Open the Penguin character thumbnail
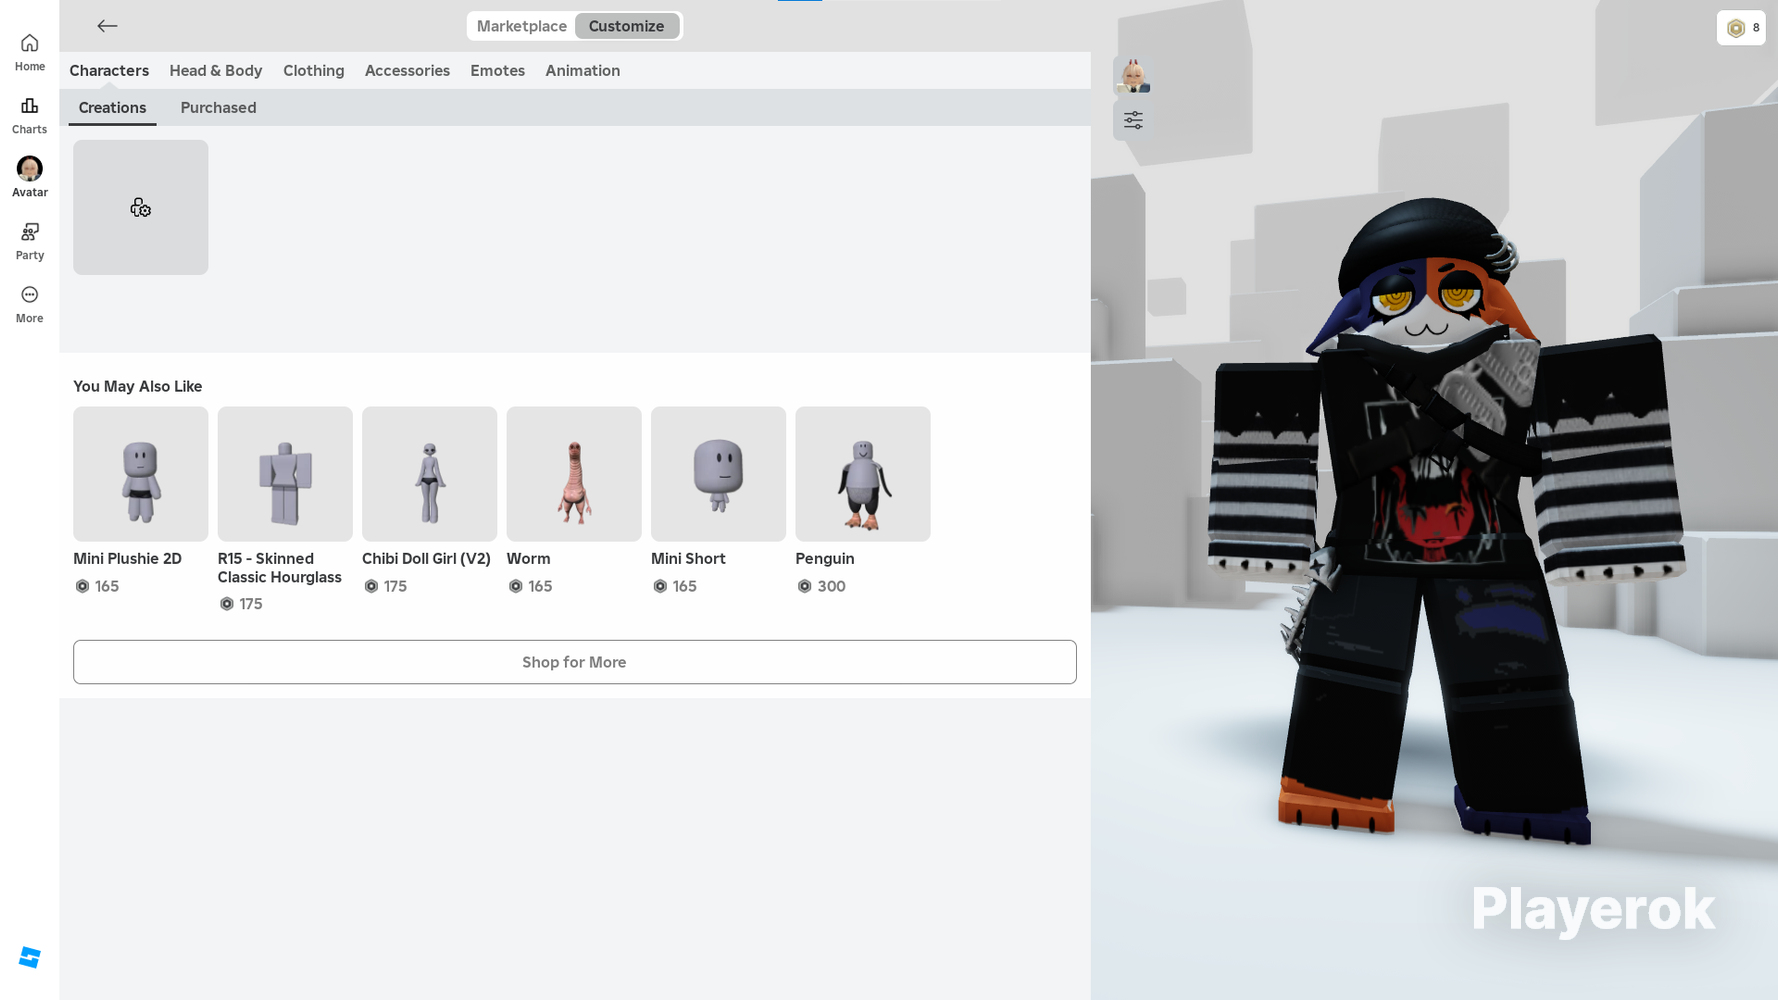Image resolution: width=1778 pixels, height=1000 pixels. (863, 474)
